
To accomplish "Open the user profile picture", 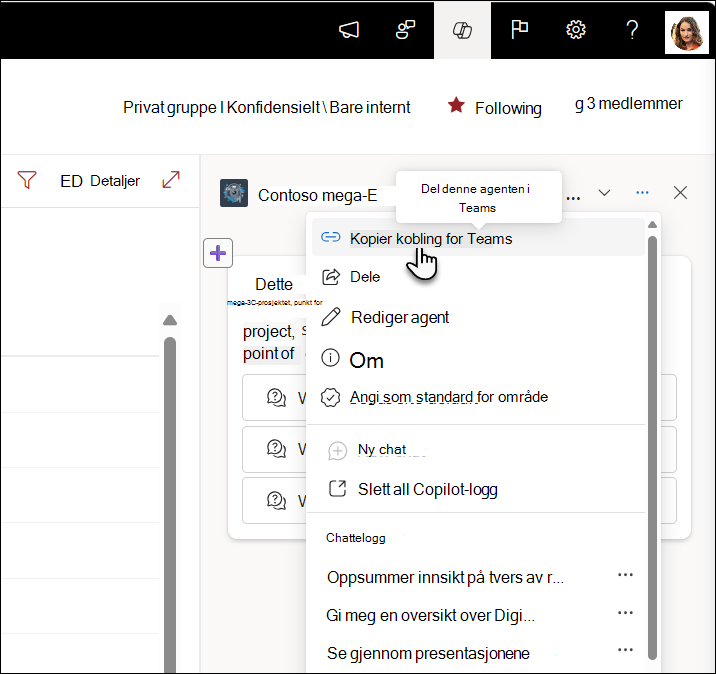I will (686, 32).
